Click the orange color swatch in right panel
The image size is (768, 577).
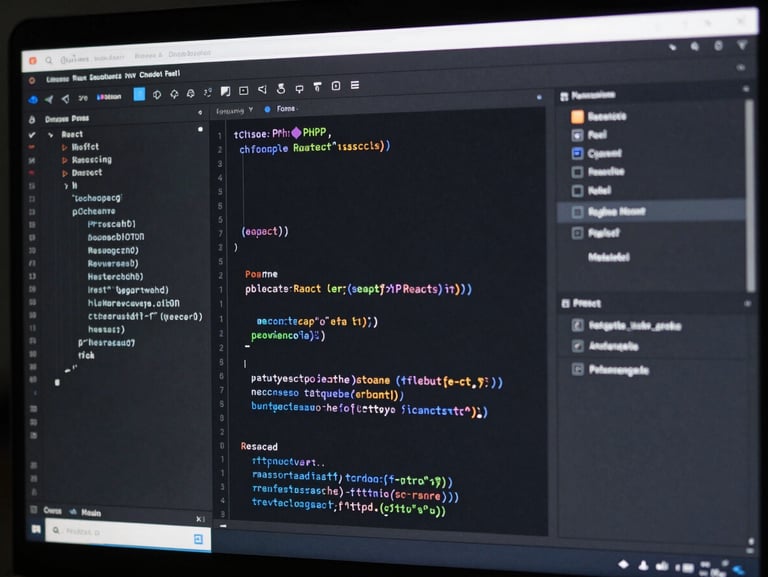[577, 117]
